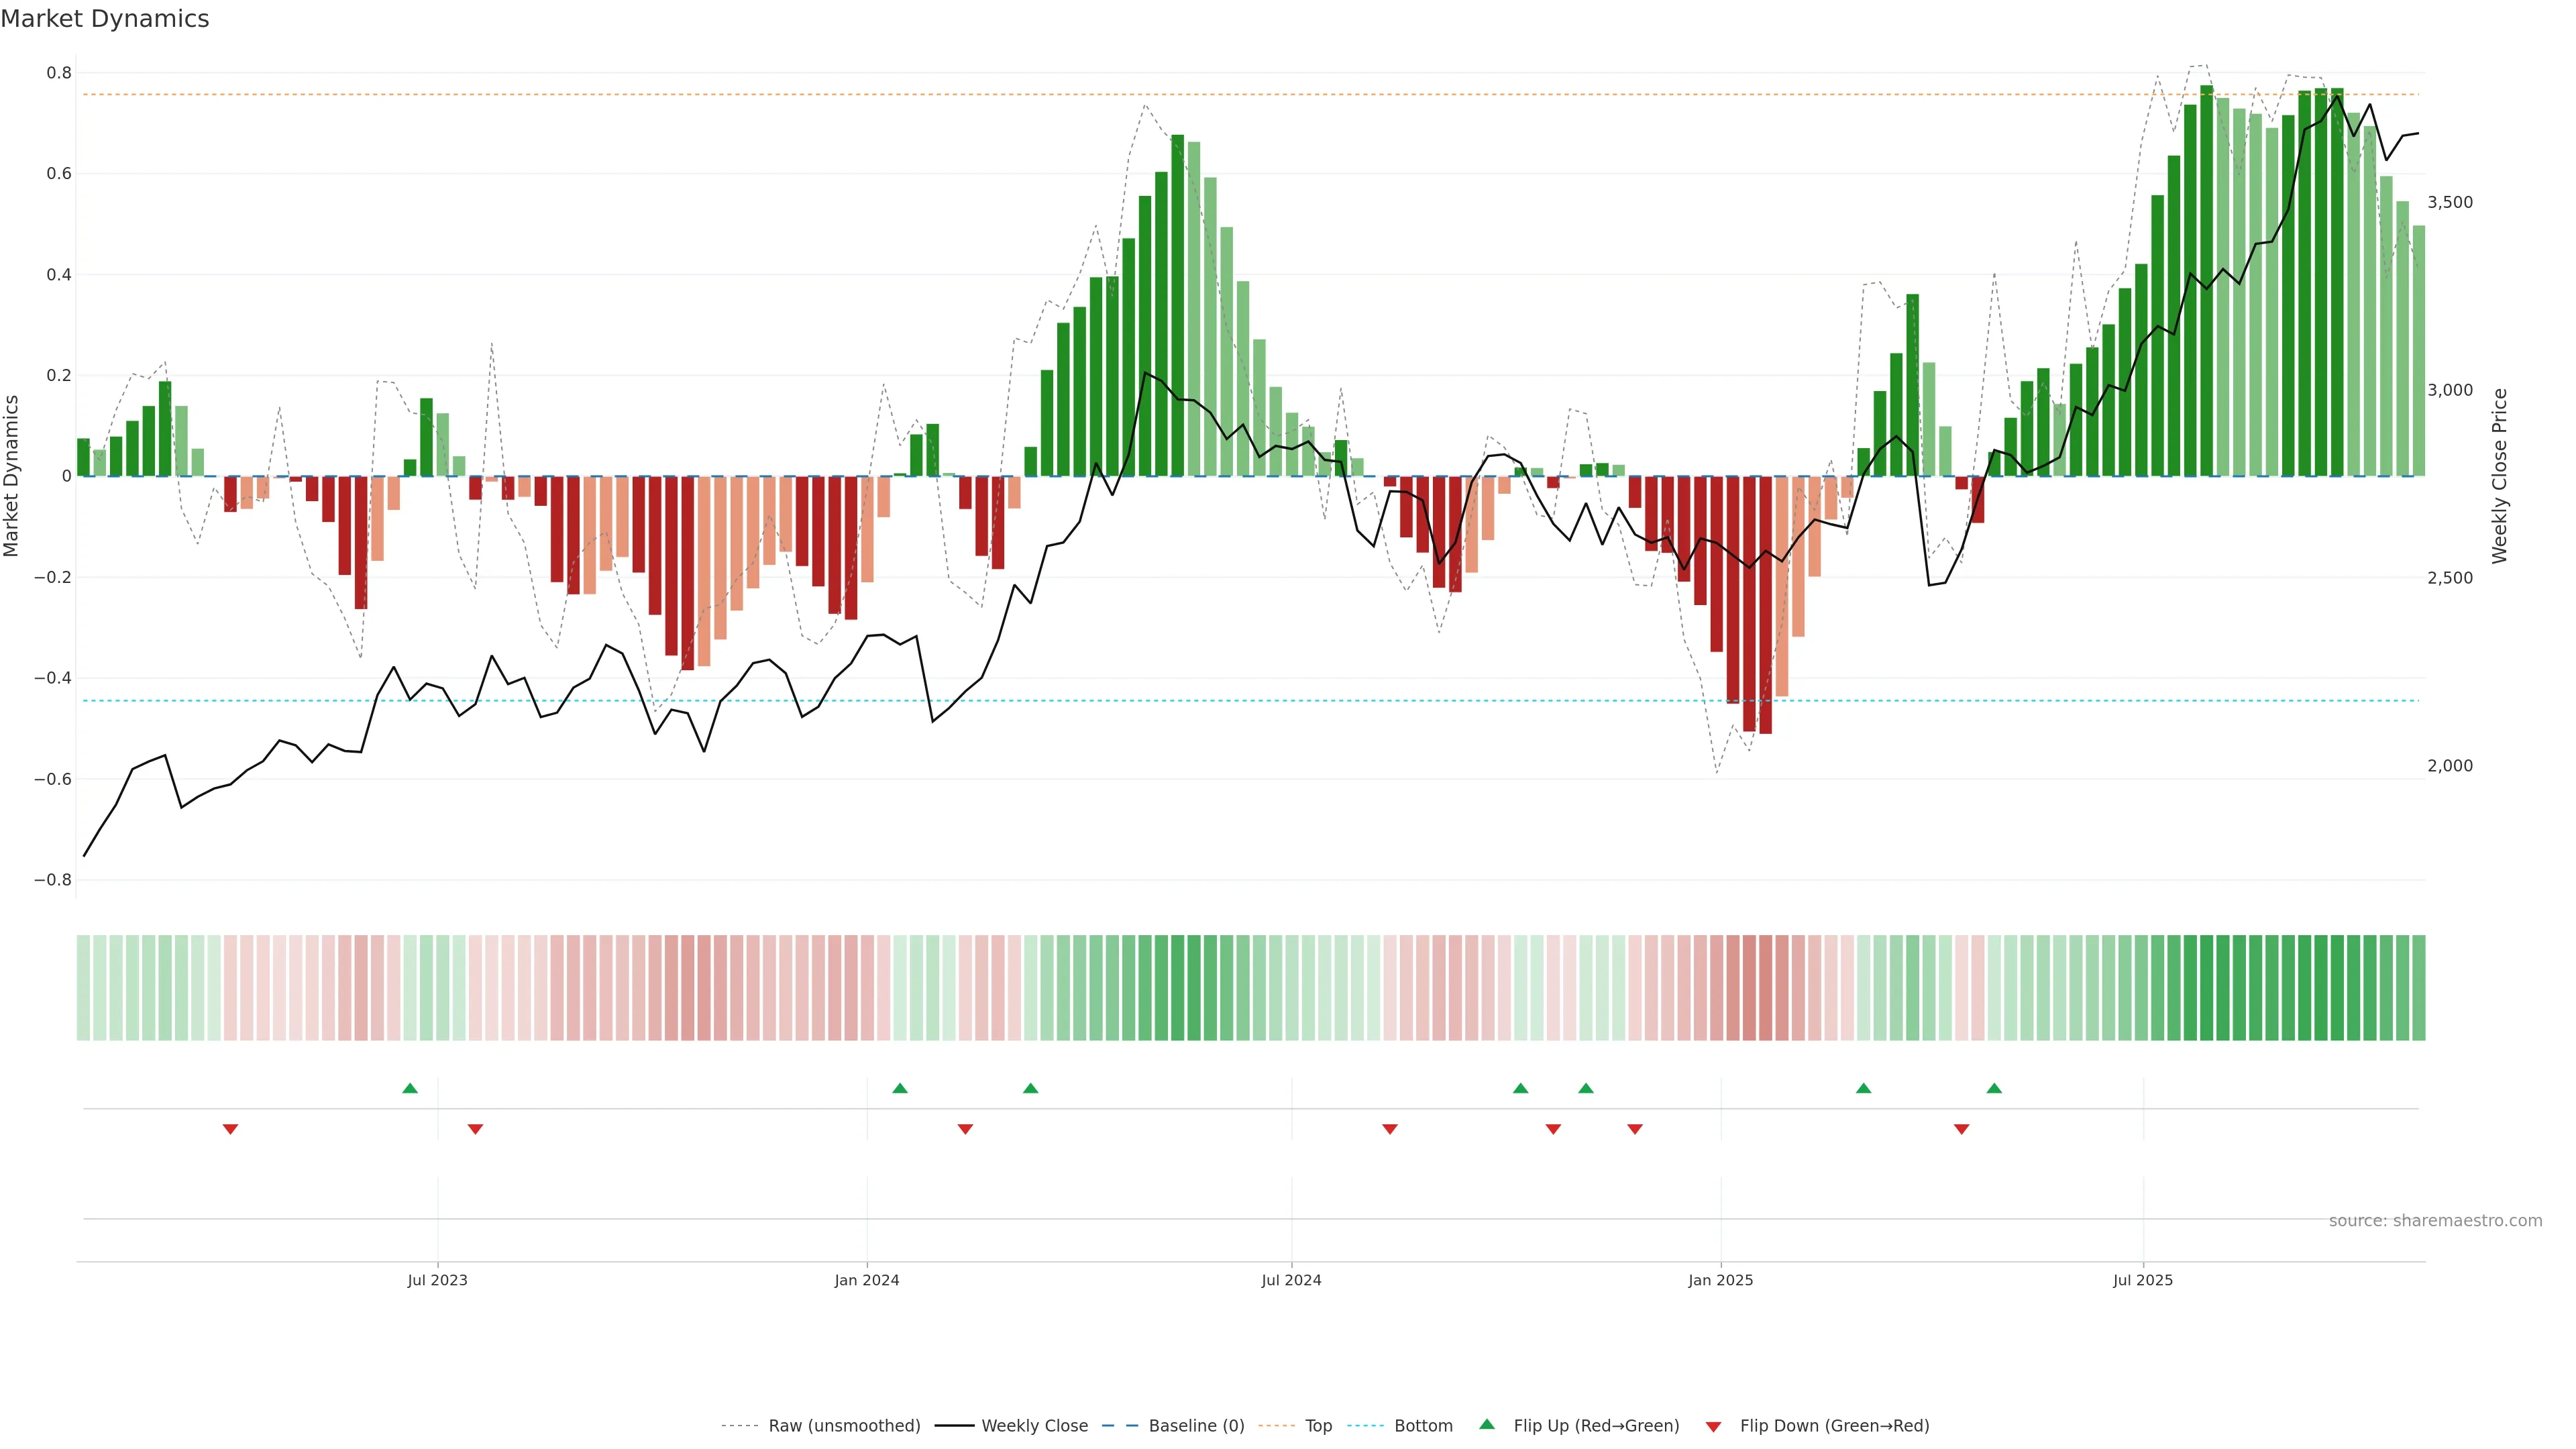Image resolution: width=2576 pixels, height=1449 pixels.
Task: Click Jan 2025 x-axis label
Action: (1720, 1280)
